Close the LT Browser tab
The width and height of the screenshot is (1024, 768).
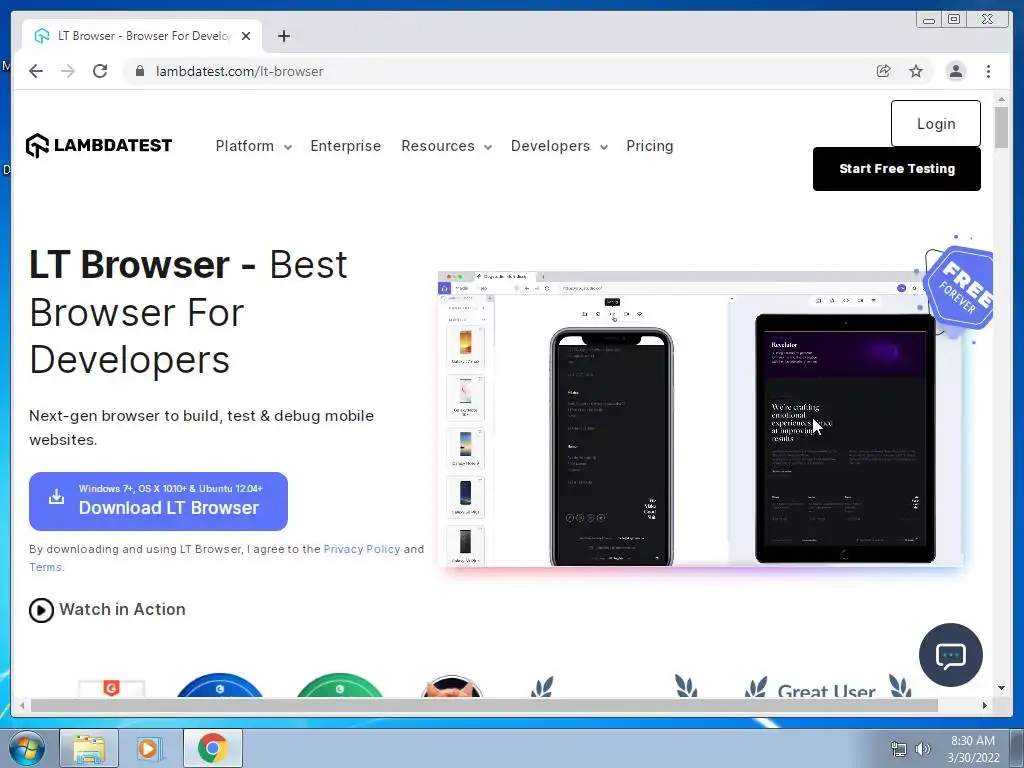(246, 36)
